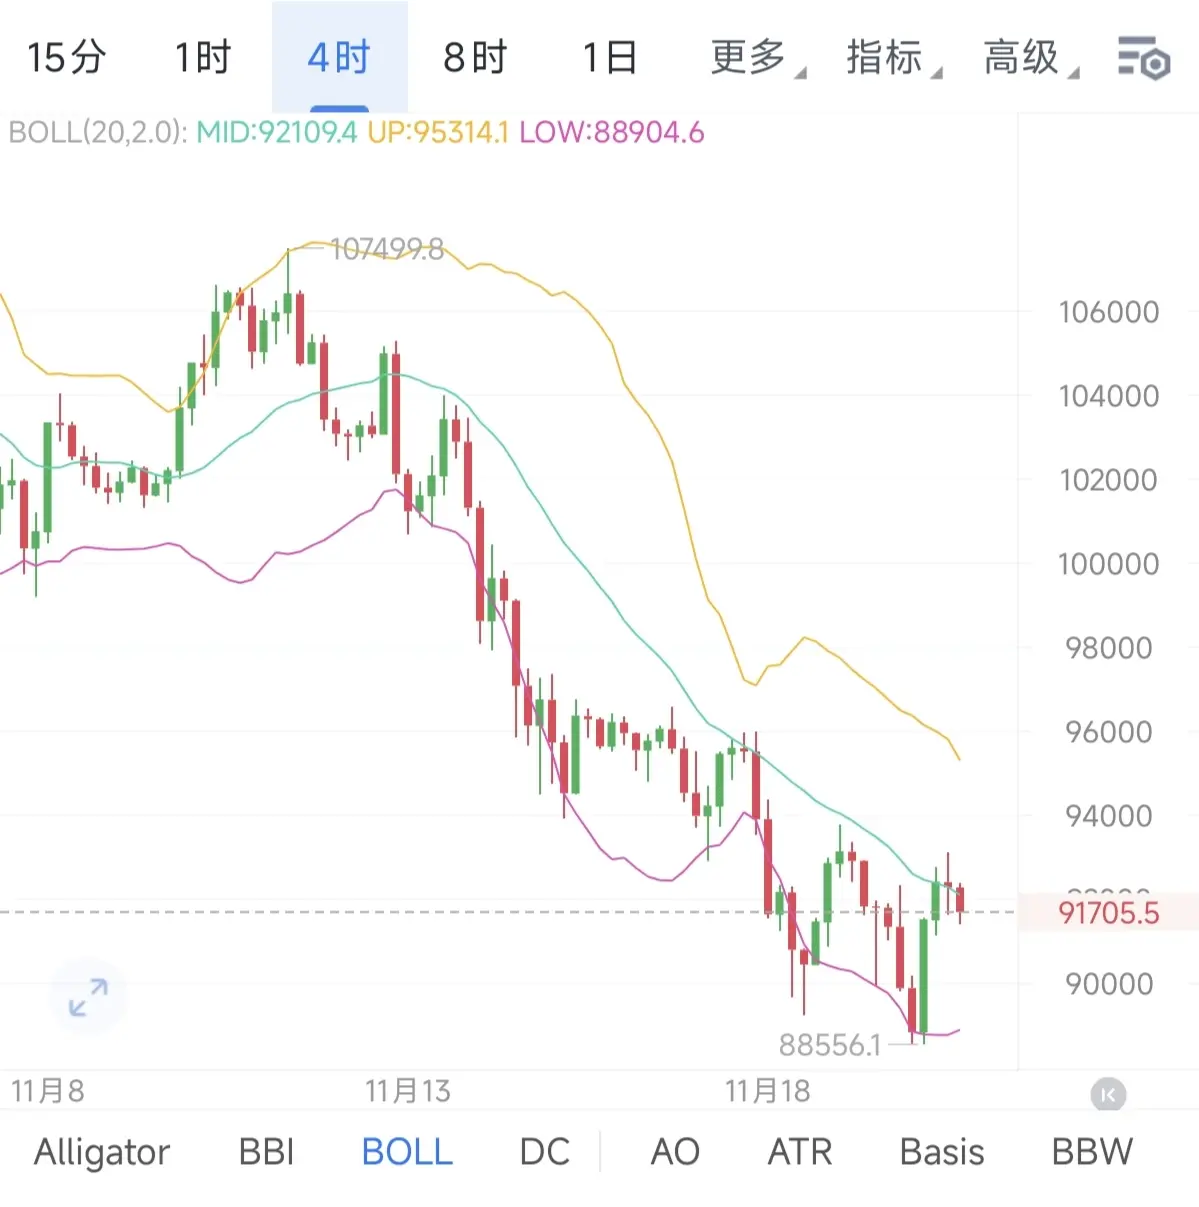Click the 104000 price axis label

coord(1109,396)
